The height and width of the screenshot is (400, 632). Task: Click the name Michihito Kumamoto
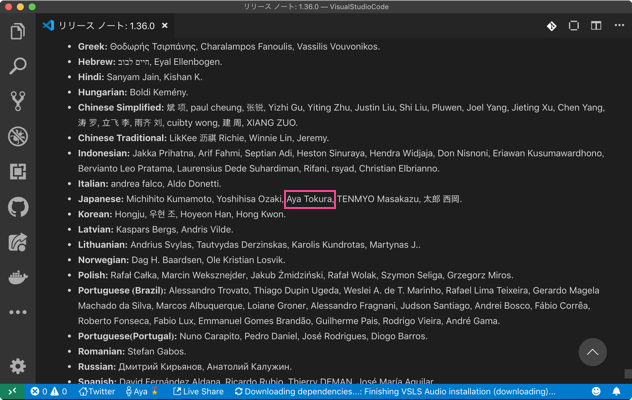169,199
